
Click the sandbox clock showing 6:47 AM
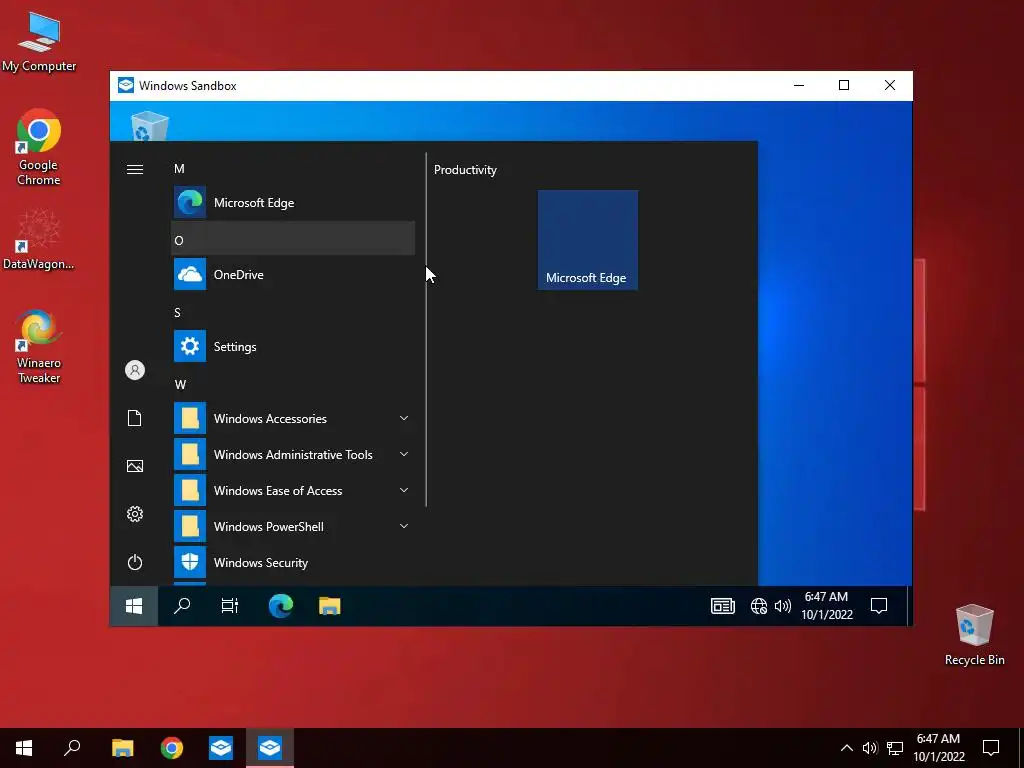tap(827, 605)
